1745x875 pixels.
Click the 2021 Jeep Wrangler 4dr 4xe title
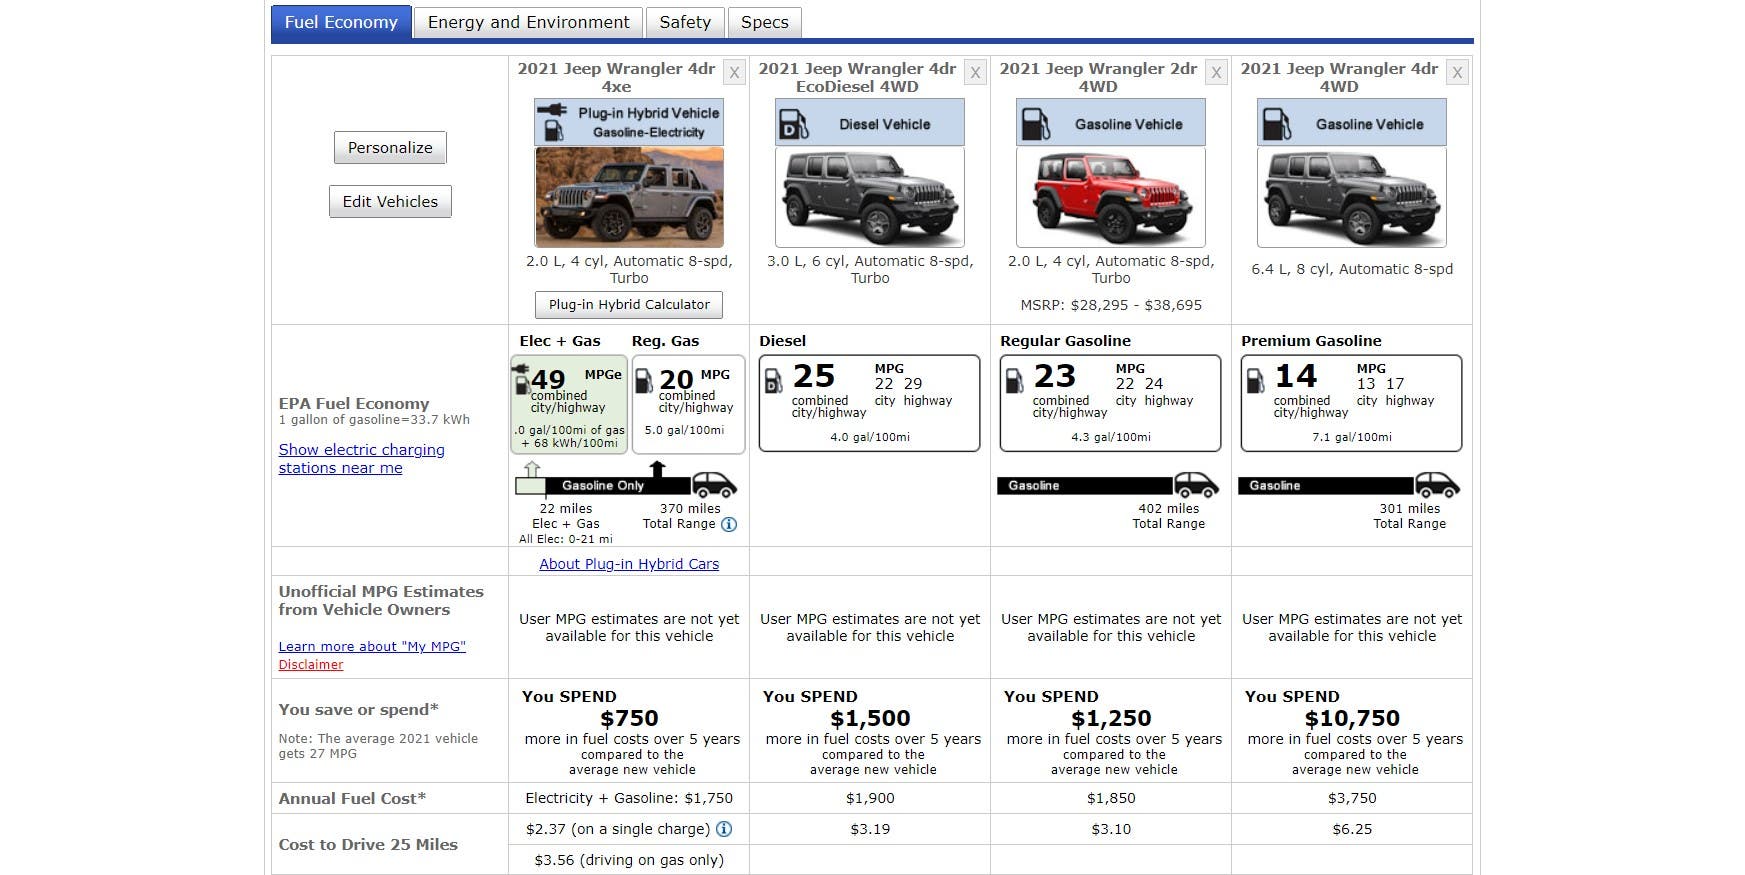pyautogui.click(x=616, y=77)
